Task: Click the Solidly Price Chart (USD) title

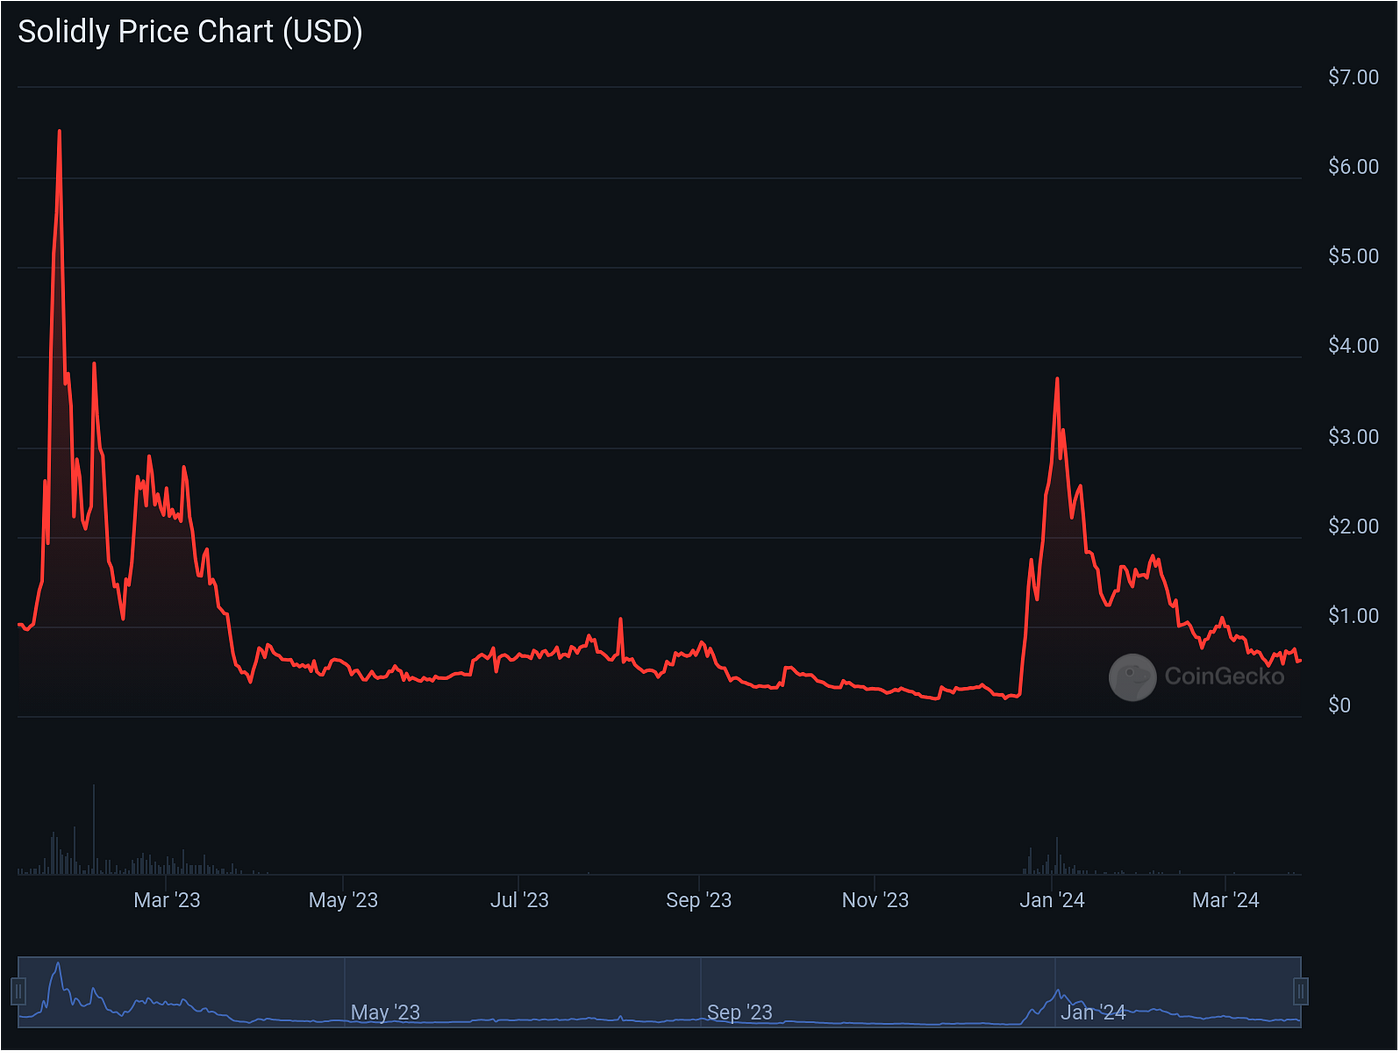Action: click(x=190, y=32)
